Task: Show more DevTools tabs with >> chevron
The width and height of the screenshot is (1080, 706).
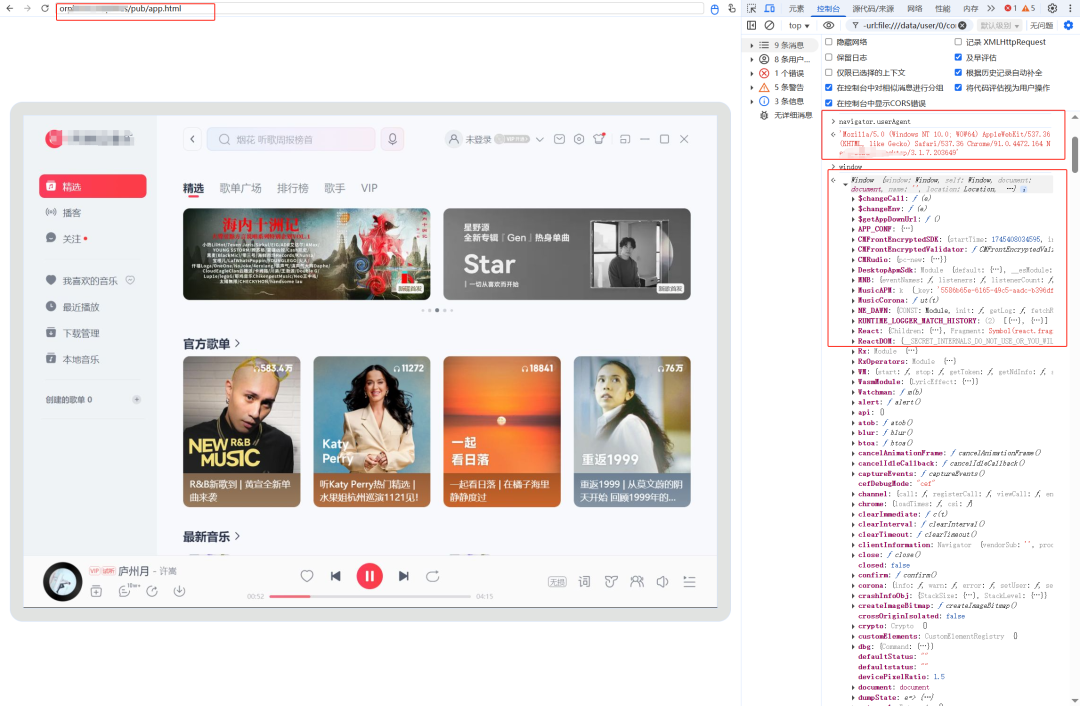Action: pos(990,8)
